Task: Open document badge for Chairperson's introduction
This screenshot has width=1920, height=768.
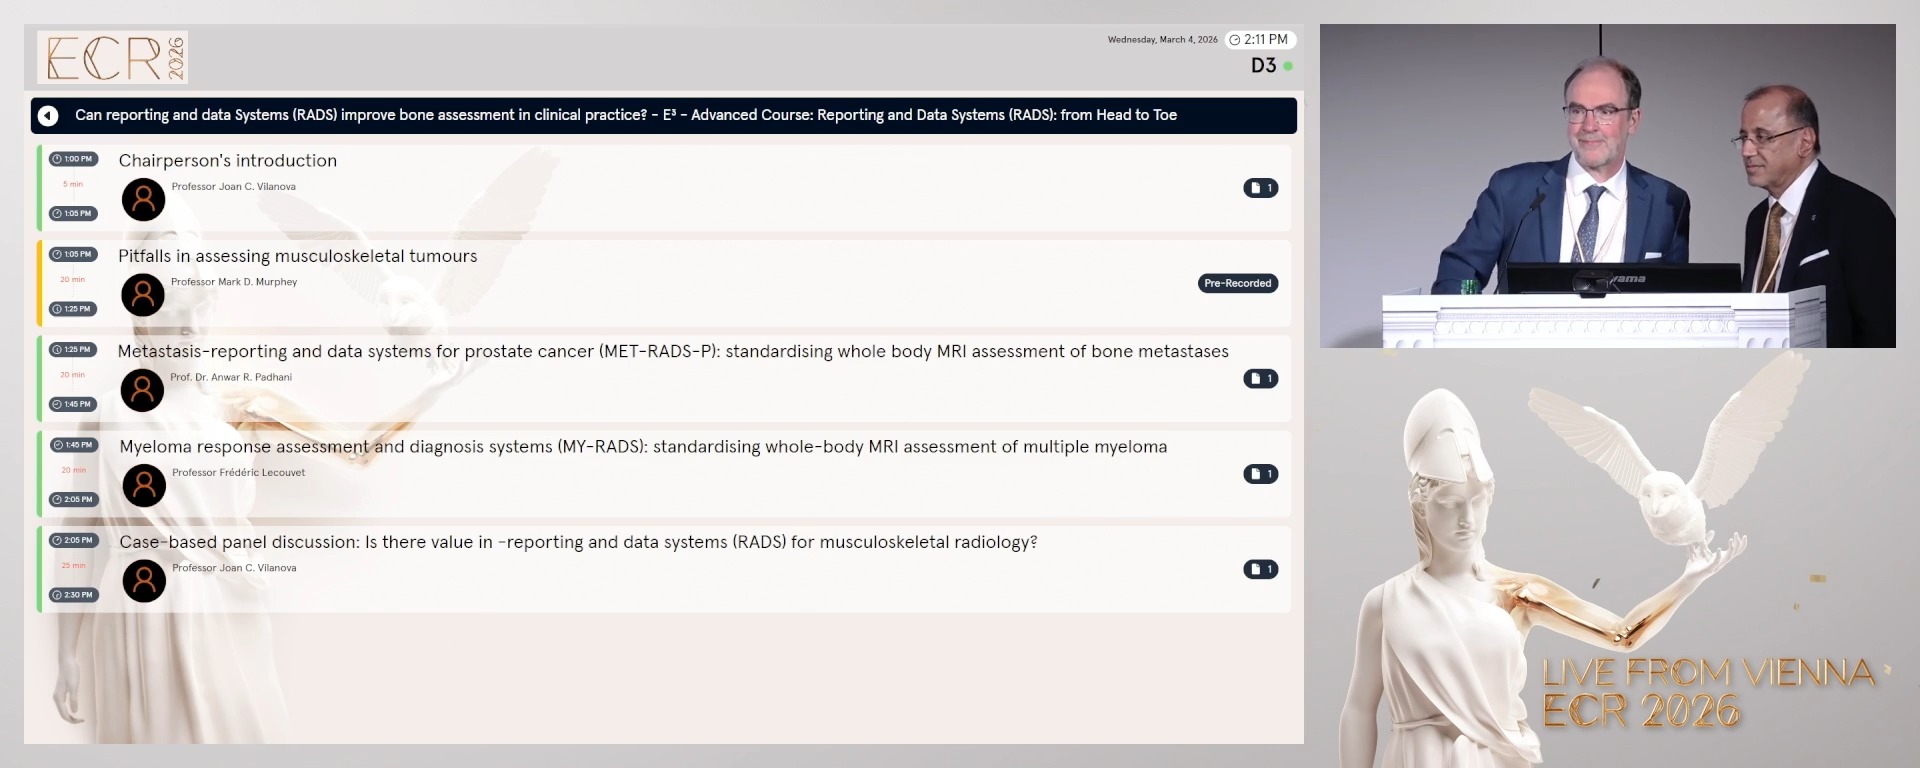Action: tap(1260, 188)
